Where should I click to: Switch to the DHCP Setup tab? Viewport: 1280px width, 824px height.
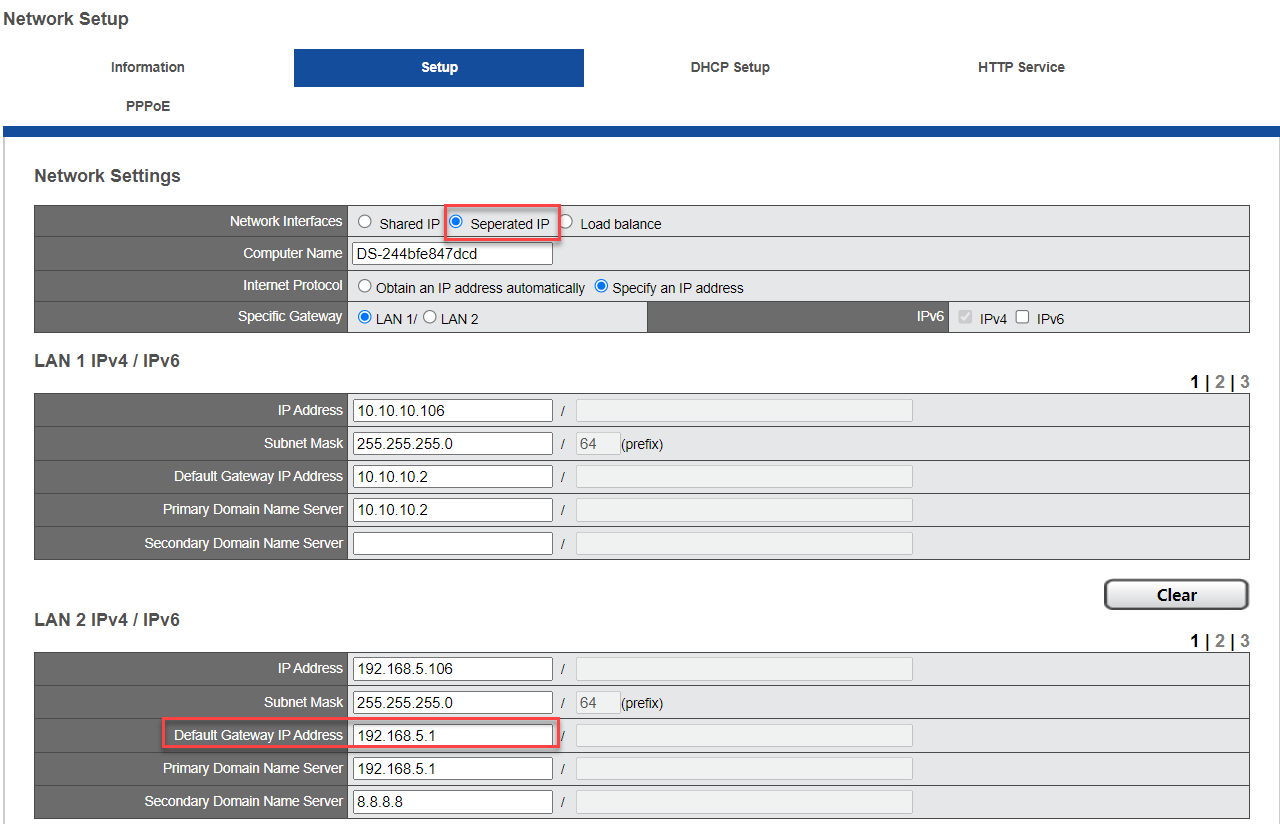(x=730, y=67)
